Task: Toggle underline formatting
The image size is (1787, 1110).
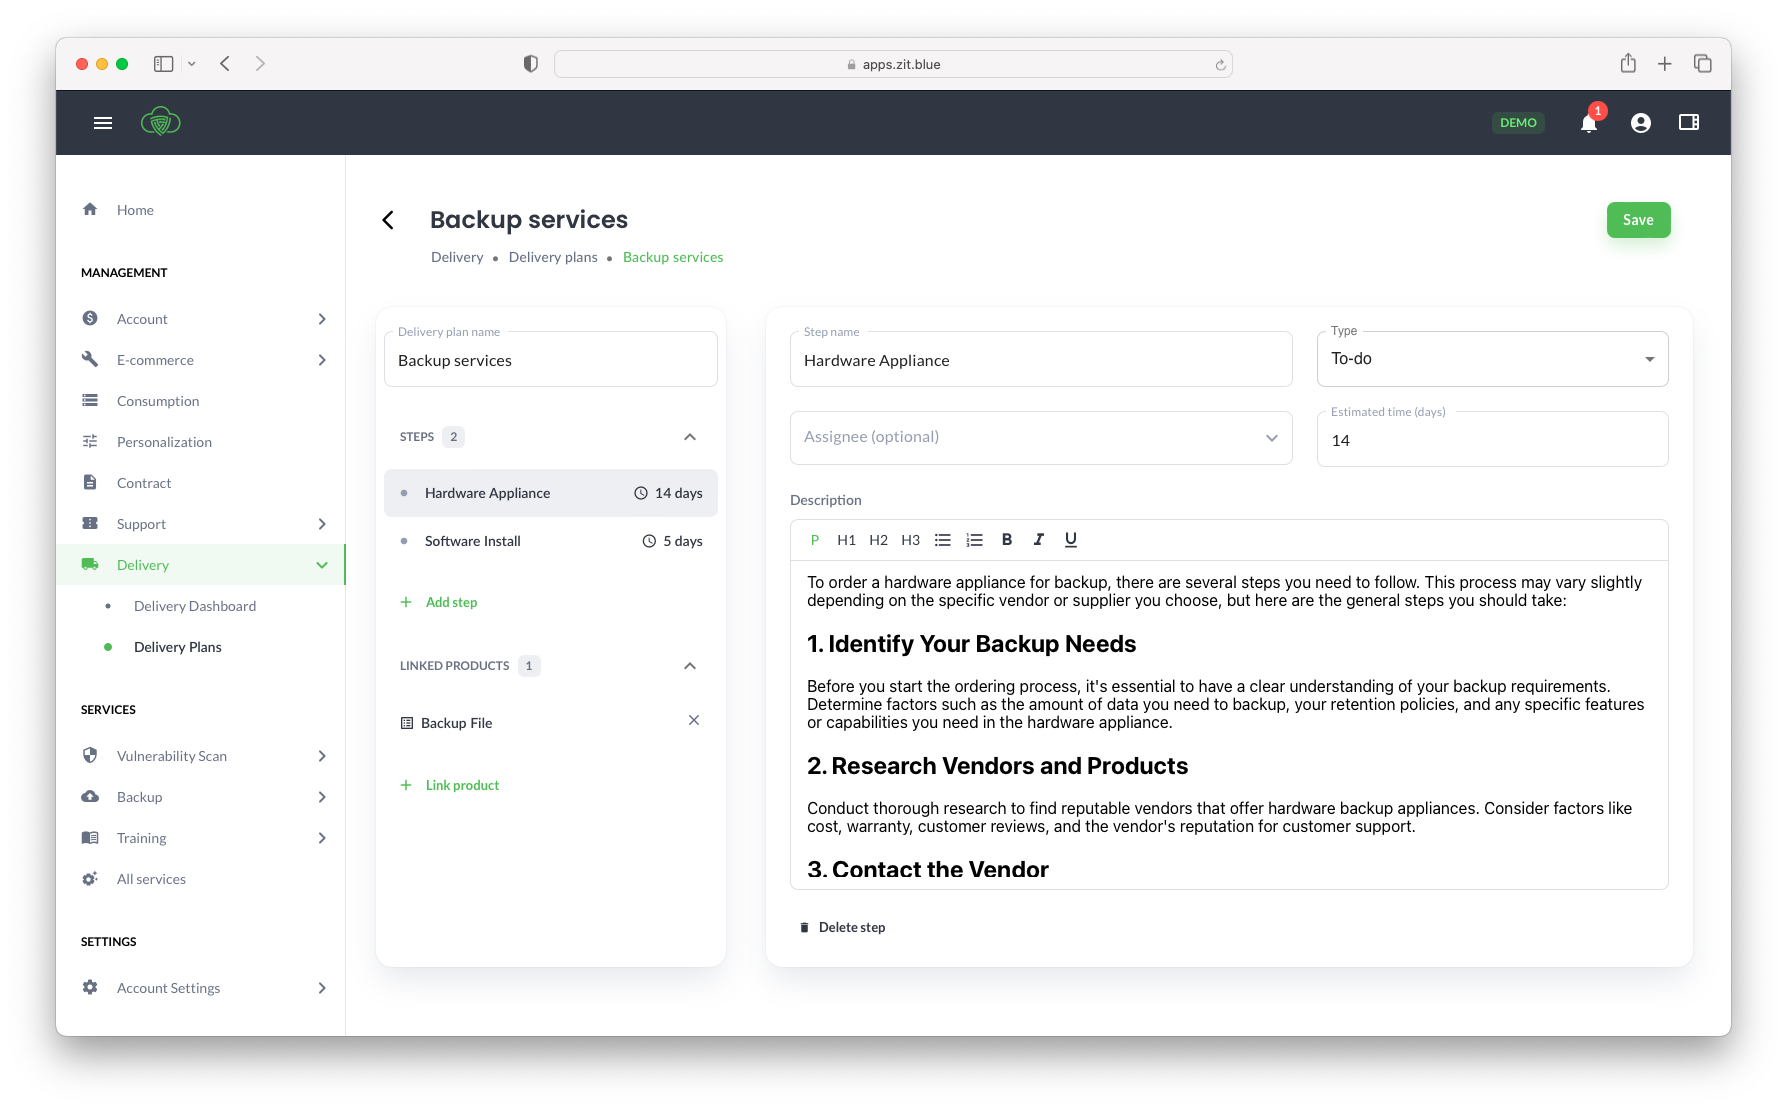Action: click(1071, 540)
